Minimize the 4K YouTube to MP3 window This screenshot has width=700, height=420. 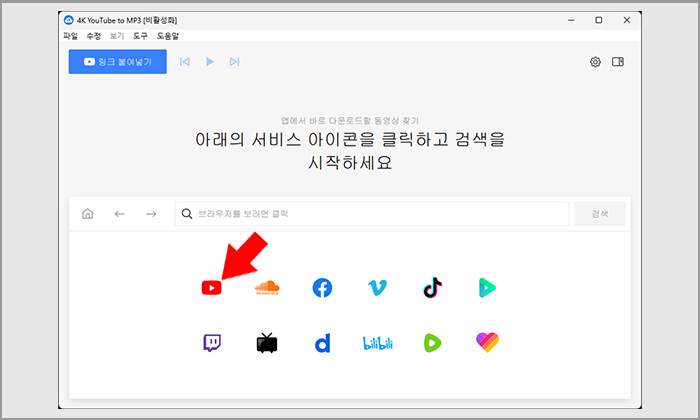pos(571,20)
